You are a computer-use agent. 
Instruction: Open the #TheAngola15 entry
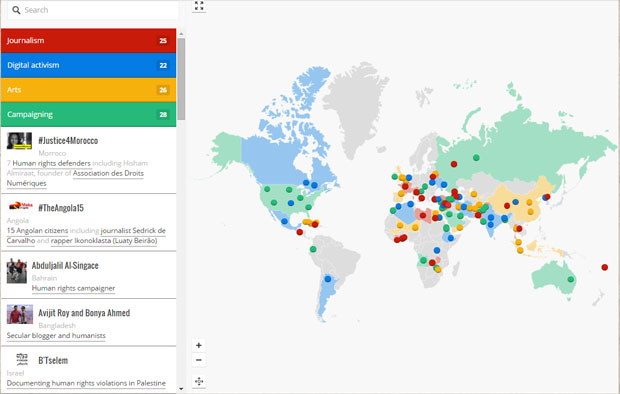pyautogui.click(x=89, y=222)
